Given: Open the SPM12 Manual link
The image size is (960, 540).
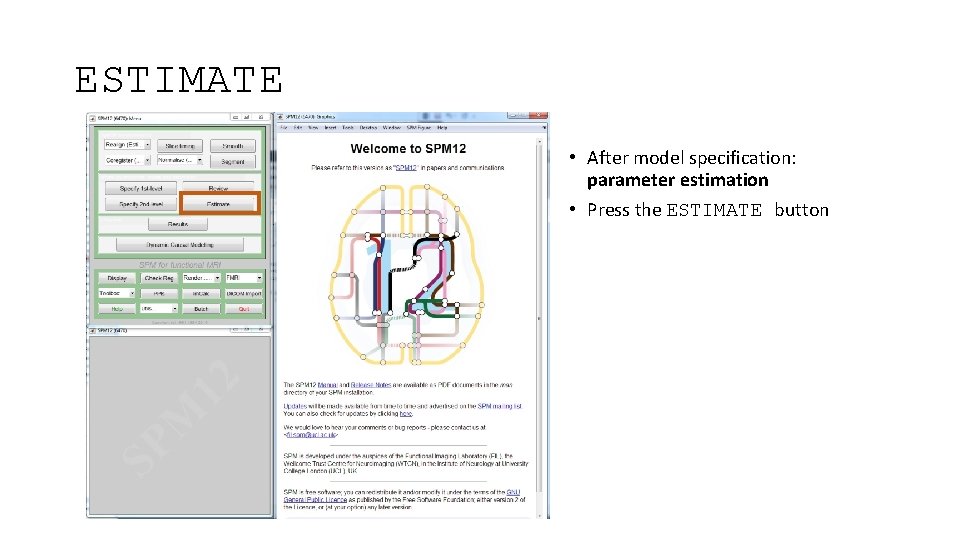Looking at the screenshot, I should [x=328, y=385].
